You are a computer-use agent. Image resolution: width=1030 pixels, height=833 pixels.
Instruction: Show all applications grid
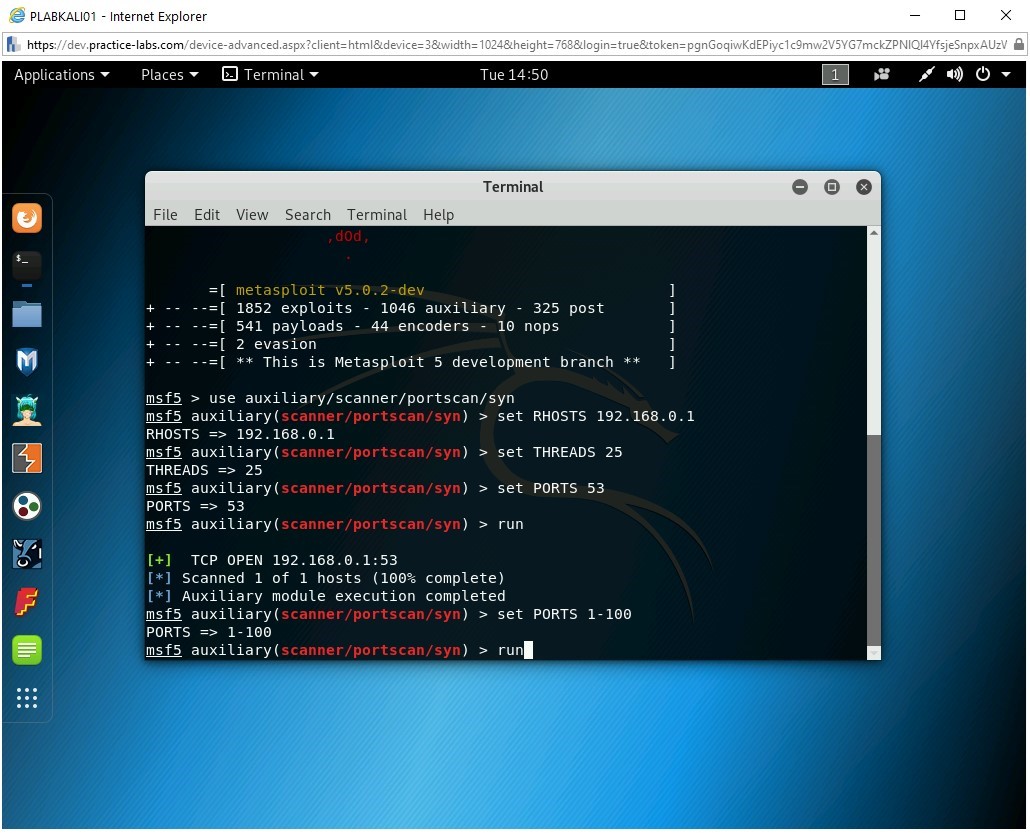(27, 698)
